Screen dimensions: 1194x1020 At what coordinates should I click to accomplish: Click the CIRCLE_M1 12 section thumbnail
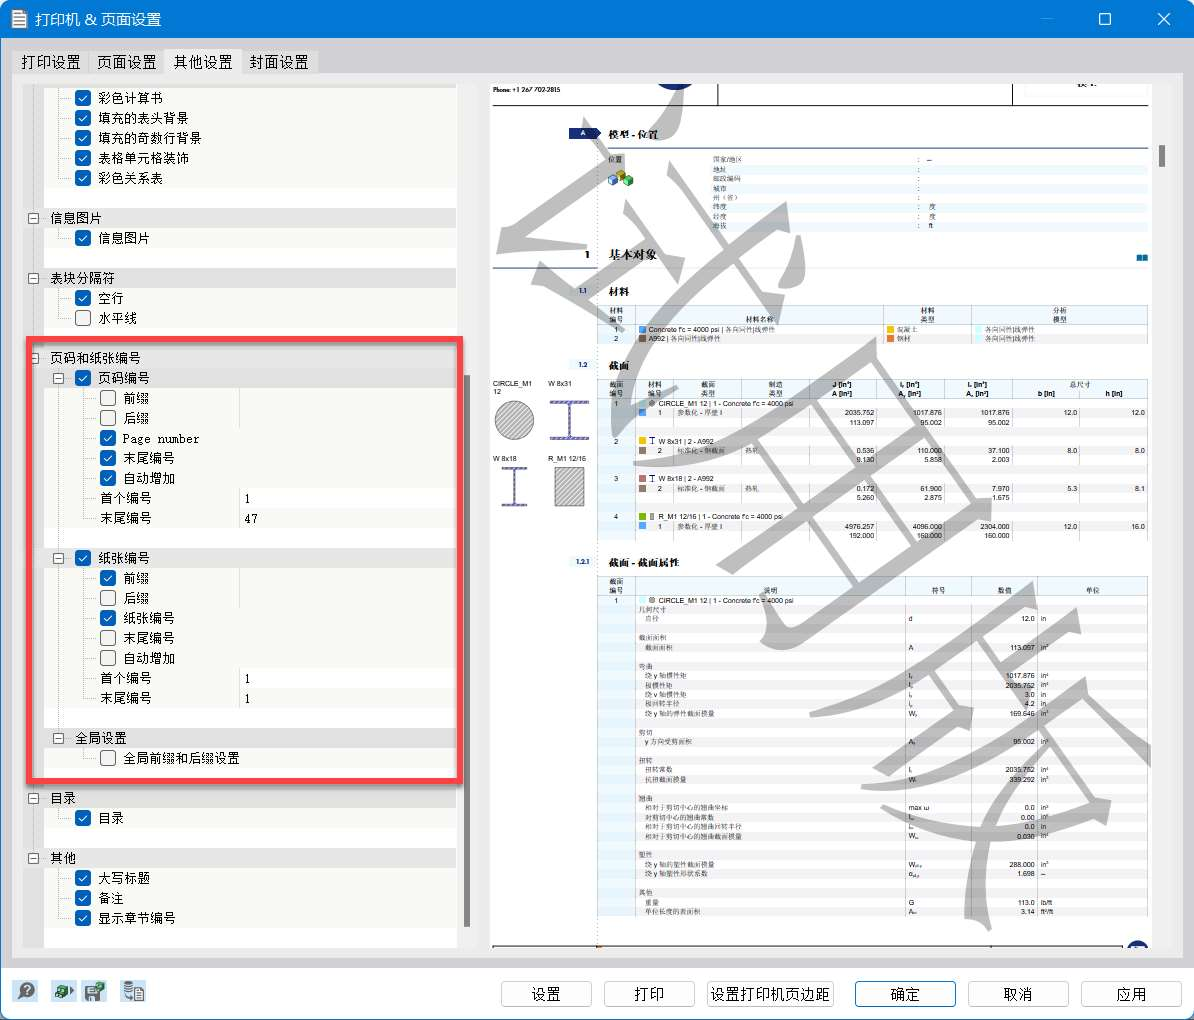[514, 420]
